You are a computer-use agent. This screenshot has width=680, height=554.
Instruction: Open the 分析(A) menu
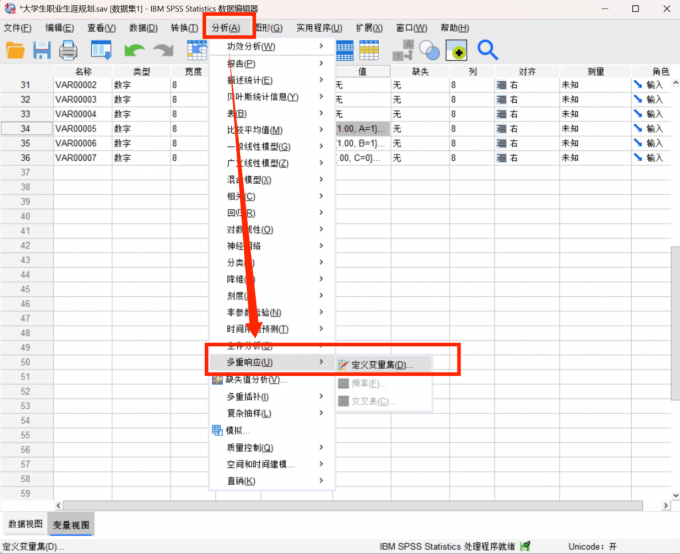tap(226, 28)
